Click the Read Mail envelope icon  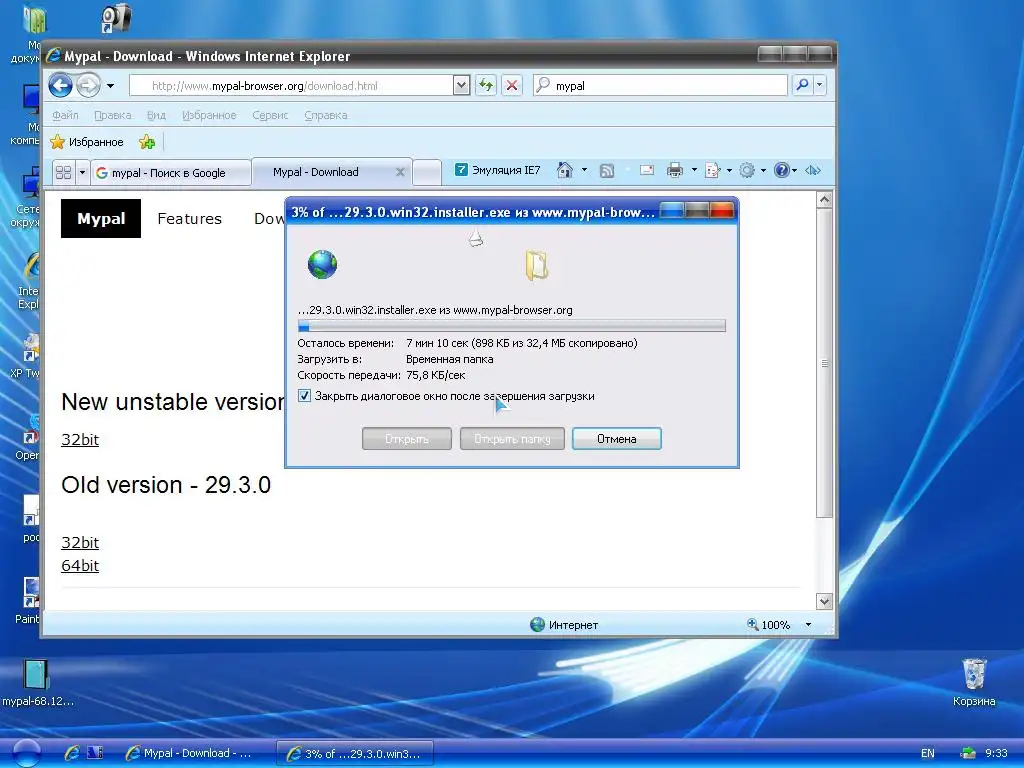647,170
